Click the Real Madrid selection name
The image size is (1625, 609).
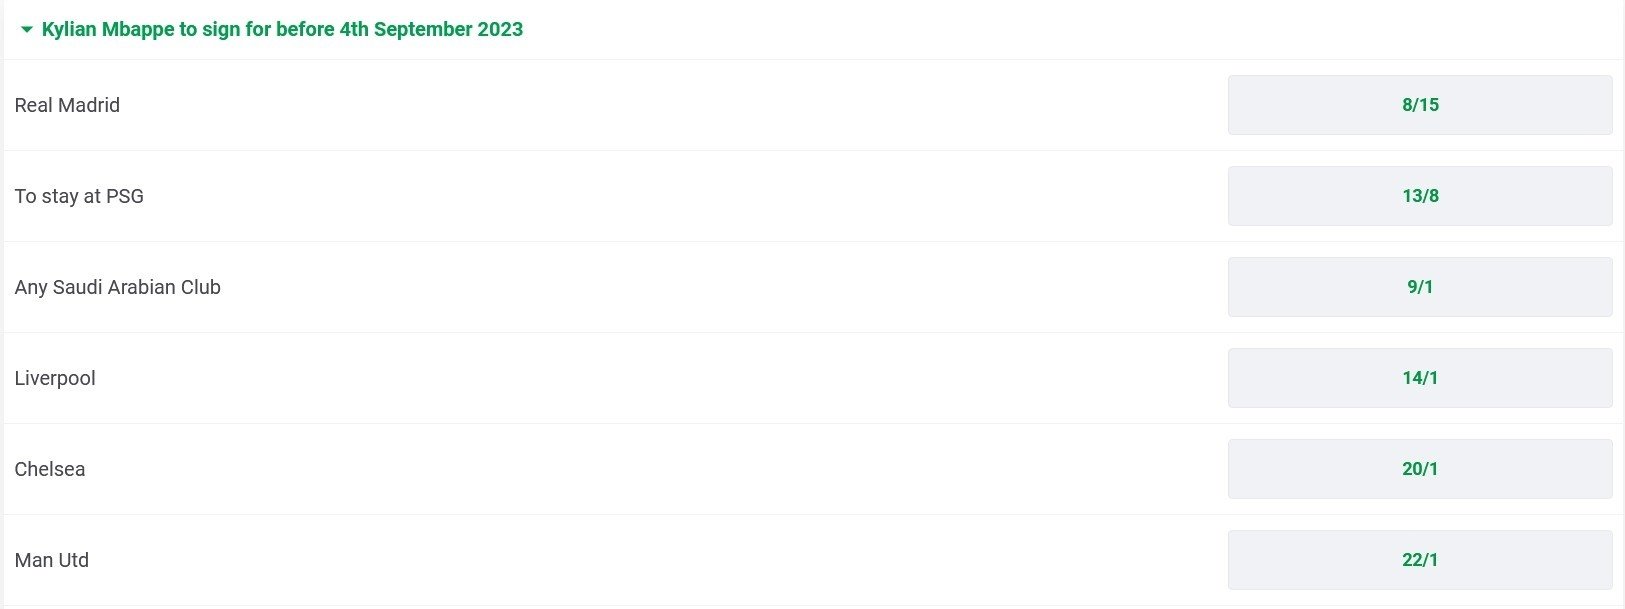pyautogui.click(x=67, y=105)
